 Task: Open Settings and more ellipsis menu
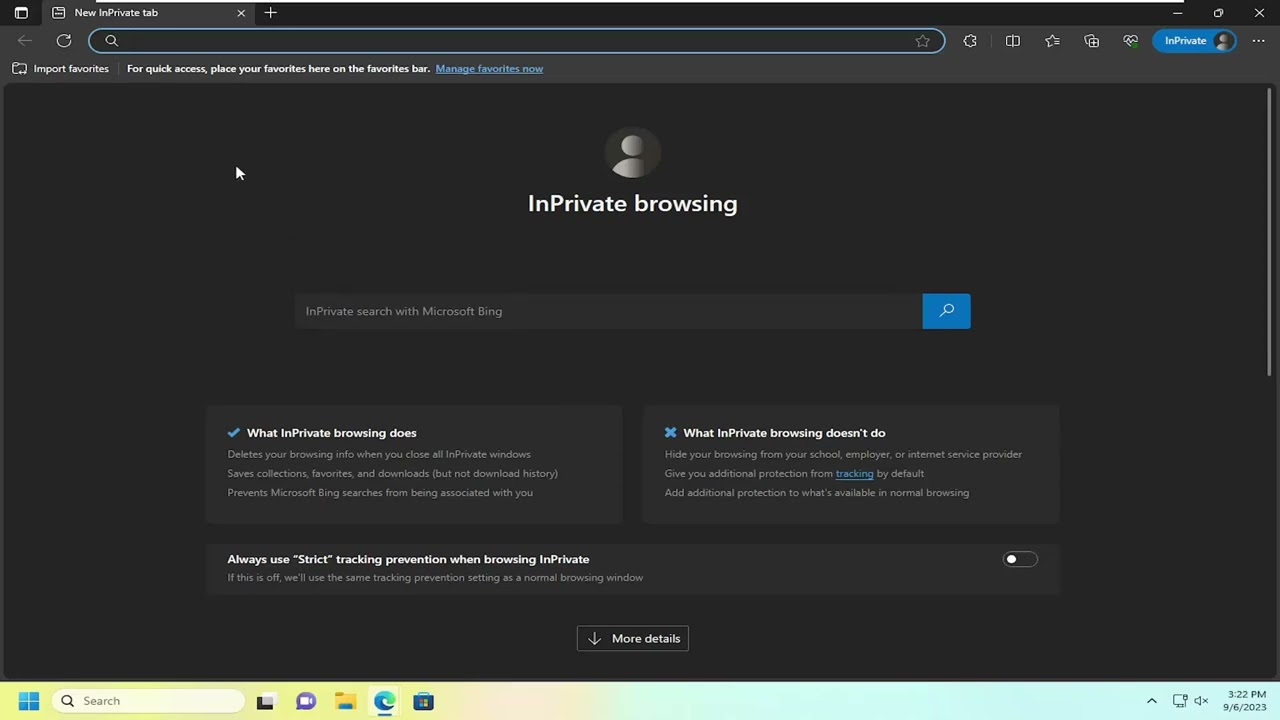click(x=1259, y=41)
